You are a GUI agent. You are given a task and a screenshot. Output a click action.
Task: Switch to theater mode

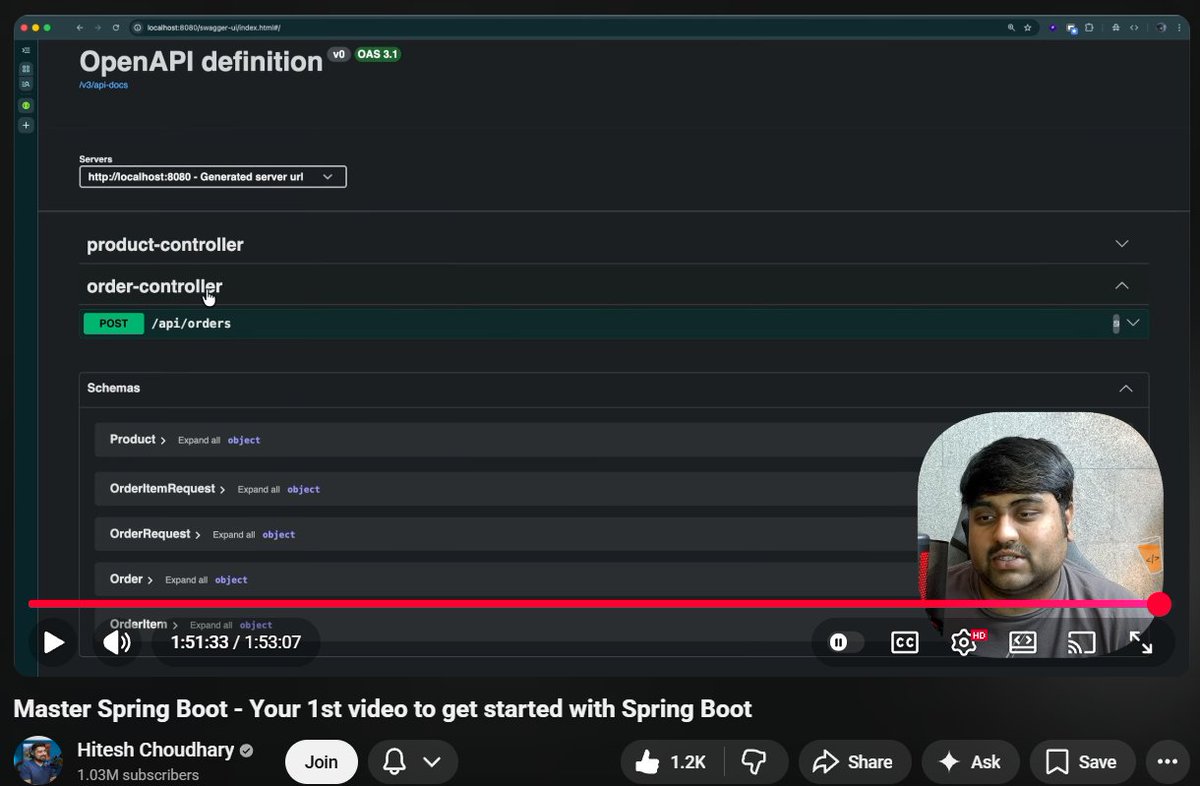pyautogui.click(x=1022, y=643)
